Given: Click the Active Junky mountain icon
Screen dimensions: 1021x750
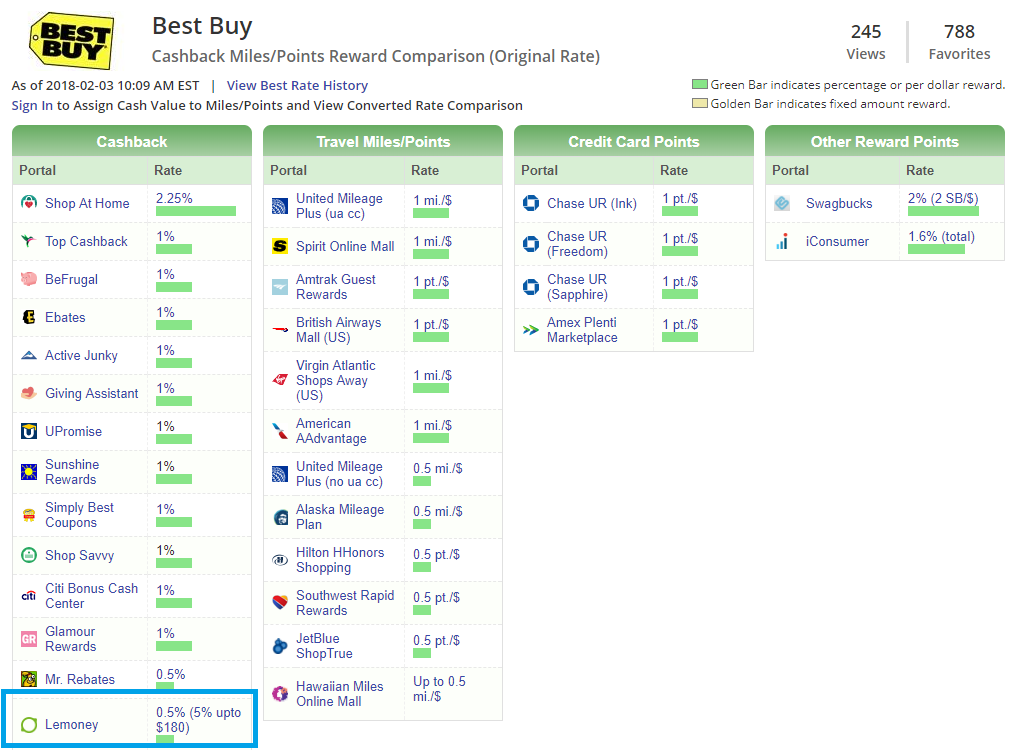Looking at the screenshot, I should (29, 355).
